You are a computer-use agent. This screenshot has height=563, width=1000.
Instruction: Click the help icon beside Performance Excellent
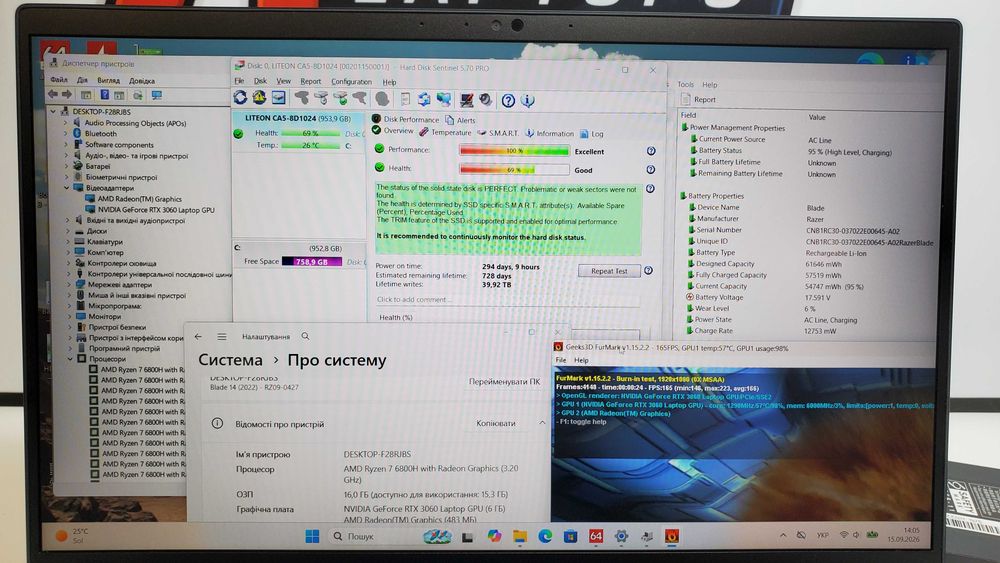click(651, 151)
